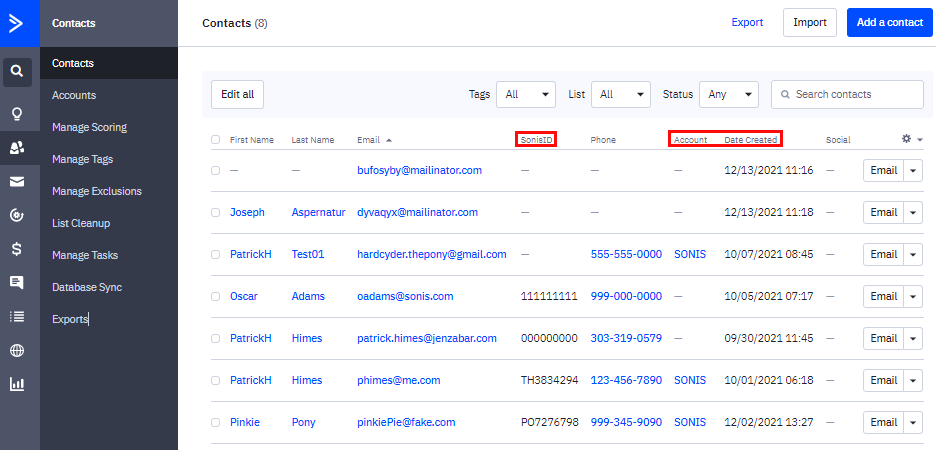
Task: Click the lightbulb icon in sidebar
Action: (x=16, y=113)
